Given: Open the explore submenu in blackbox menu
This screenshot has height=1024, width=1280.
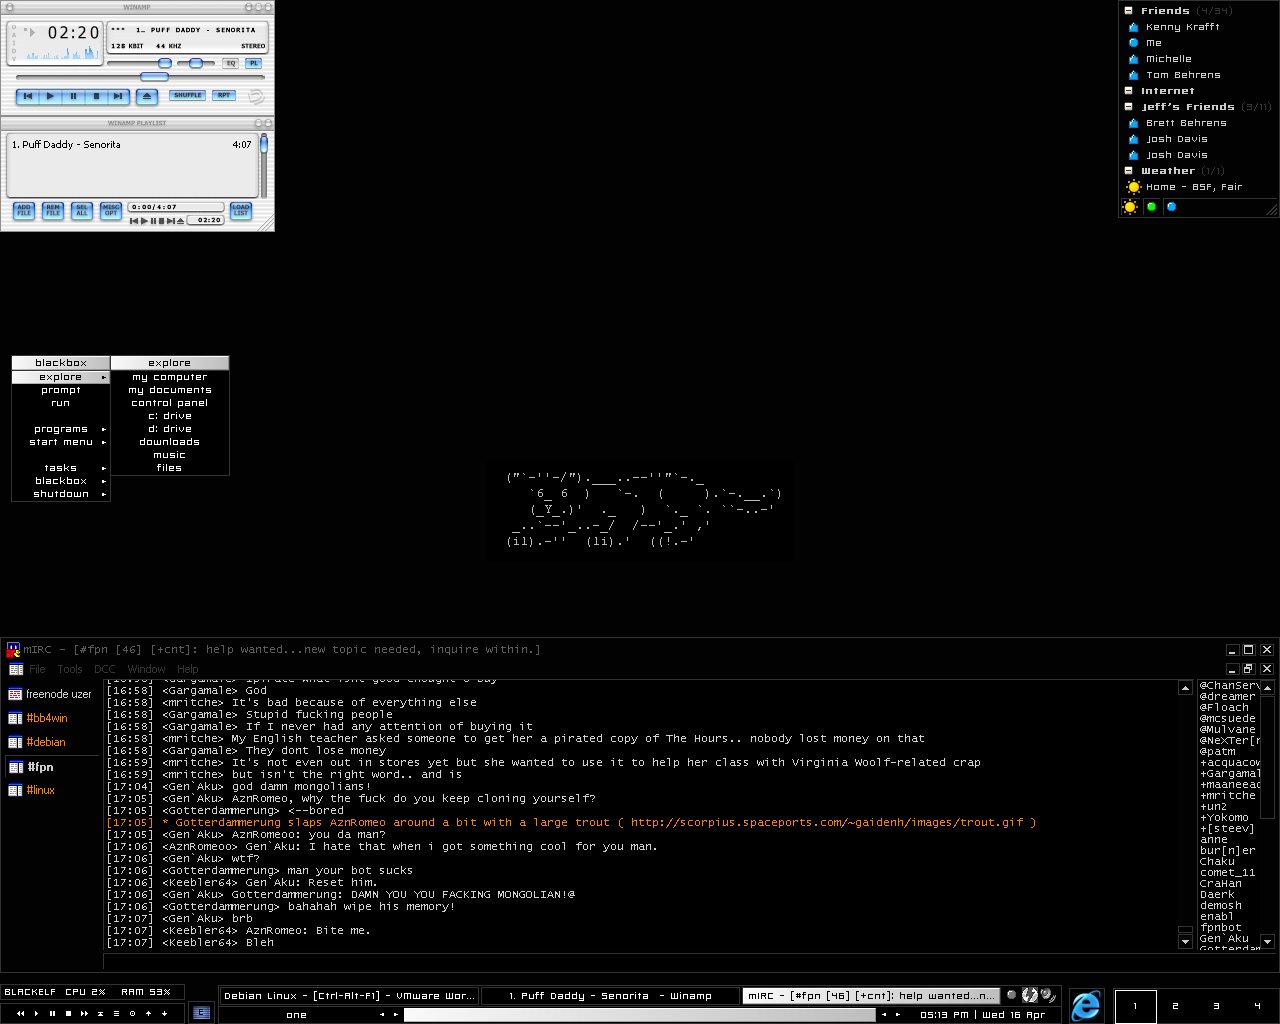Looking at the screenshot, I should [x=61, y=377].
